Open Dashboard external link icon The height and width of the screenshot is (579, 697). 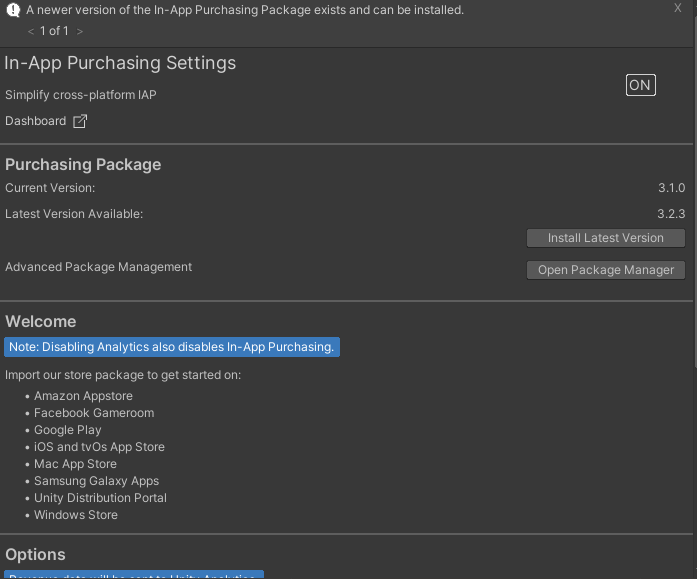click(80, 121)
